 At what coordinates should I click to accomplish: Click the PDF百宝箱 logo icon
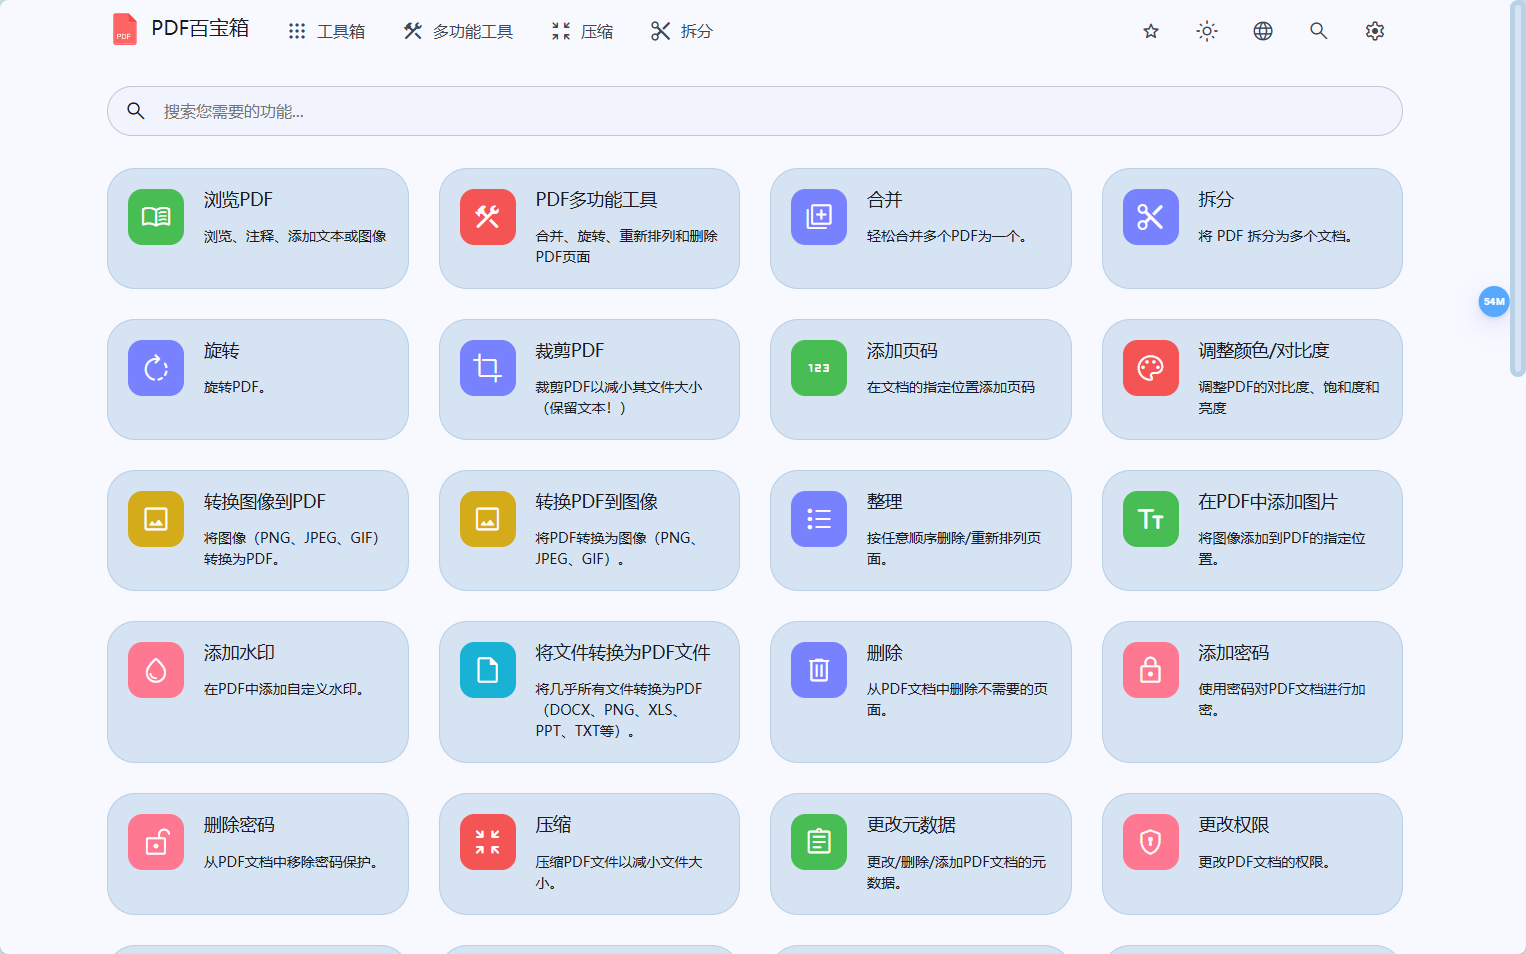(124, 29)
